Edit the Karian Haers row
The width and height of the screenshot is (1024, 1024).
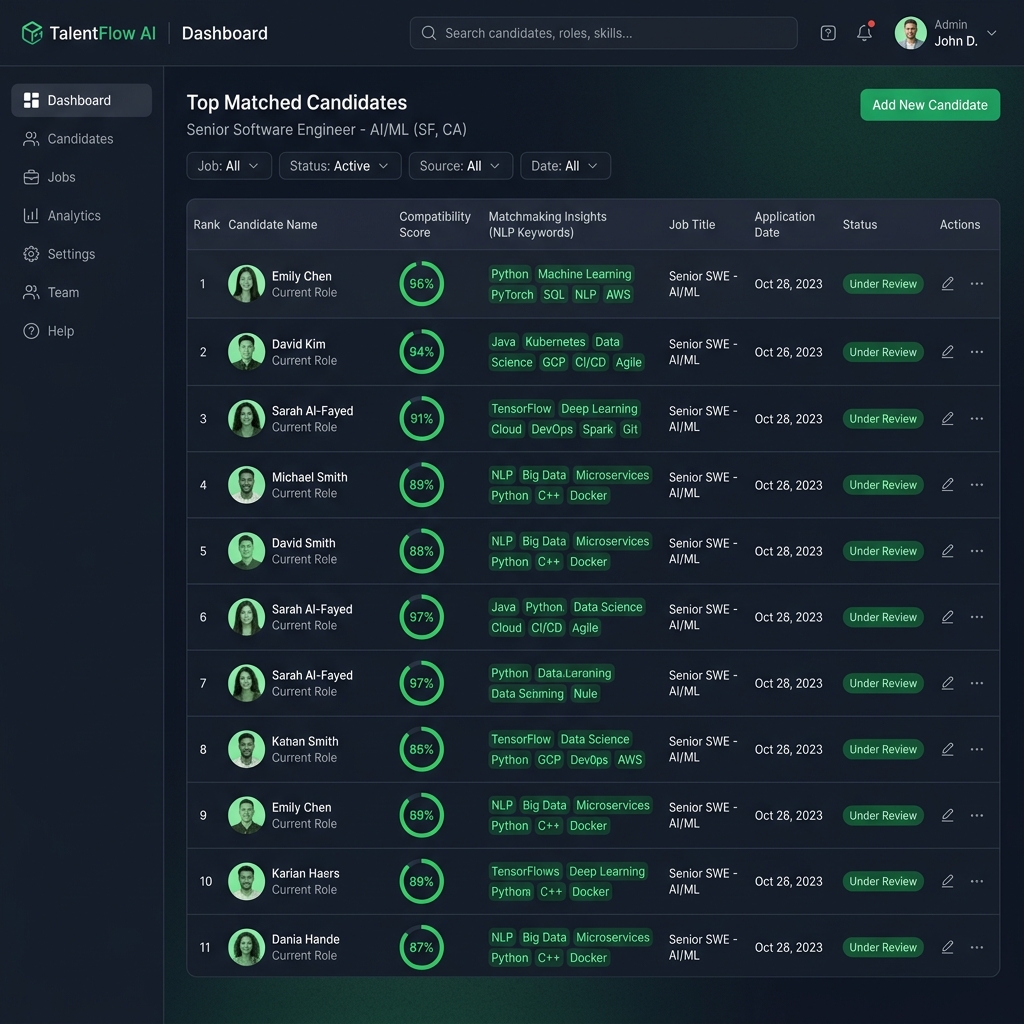pyautogui.click(x=948, y=881)
